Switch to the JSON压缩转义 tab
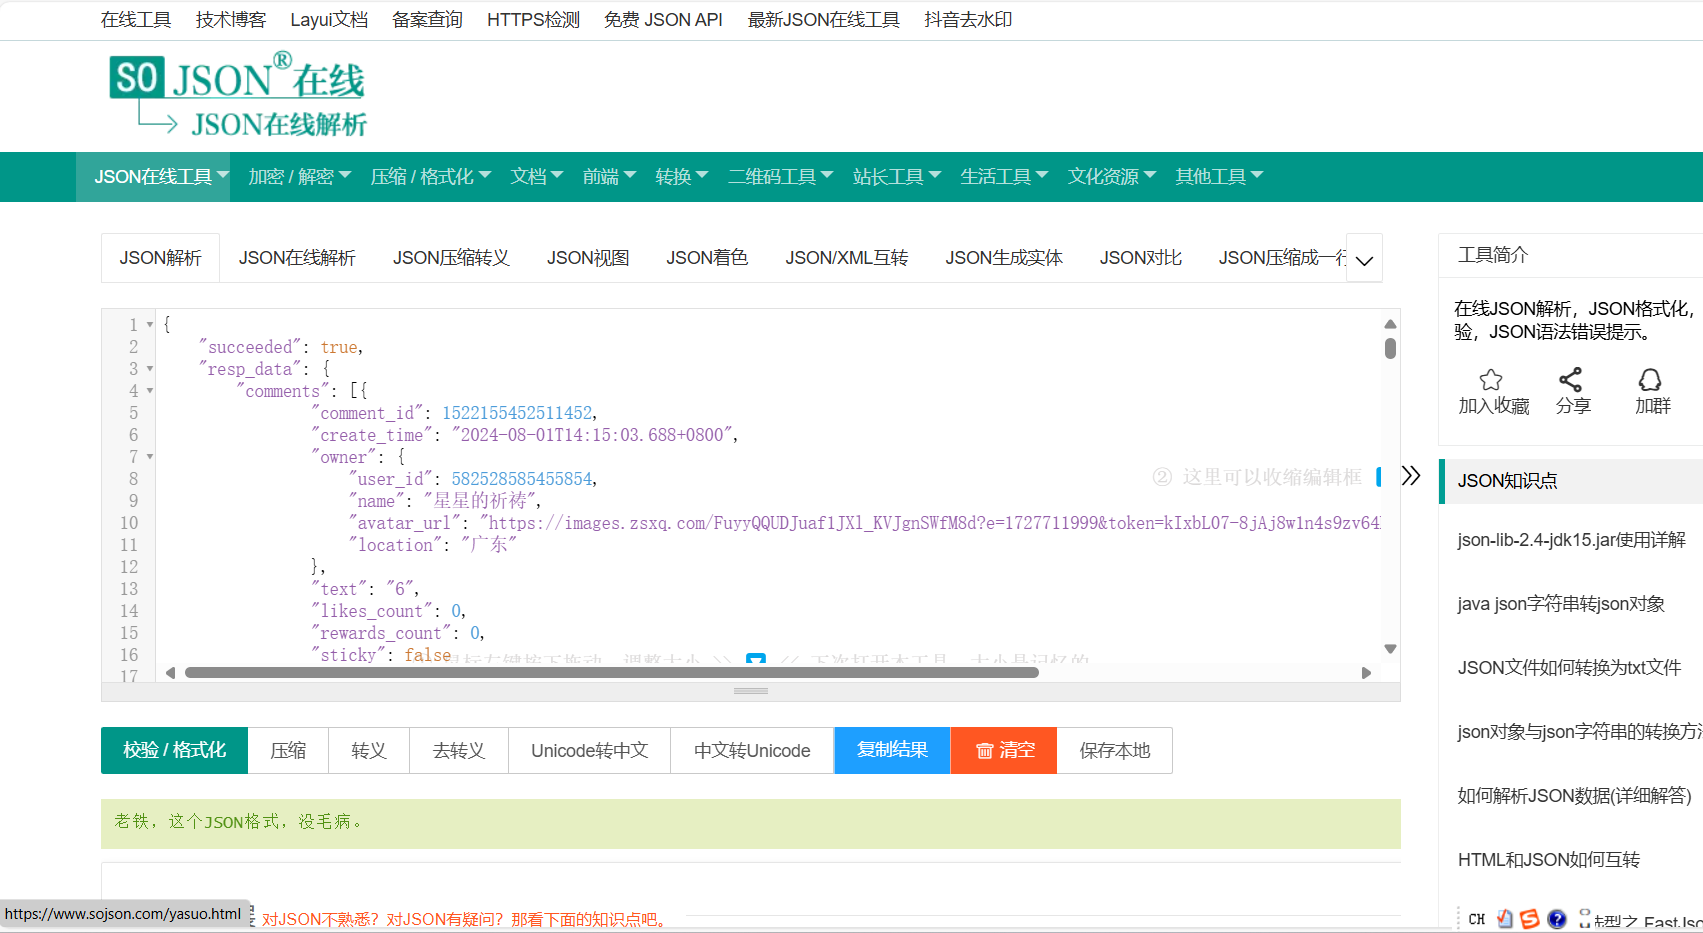 pyautogui.click(x=451, y=258)
